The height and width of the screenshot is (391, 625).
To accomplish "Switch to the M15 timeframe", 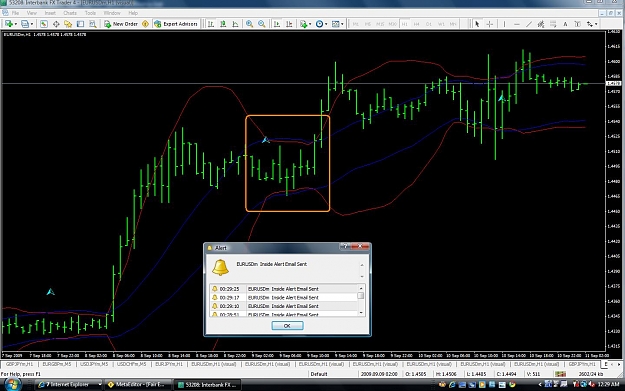I will pos(380,24).
